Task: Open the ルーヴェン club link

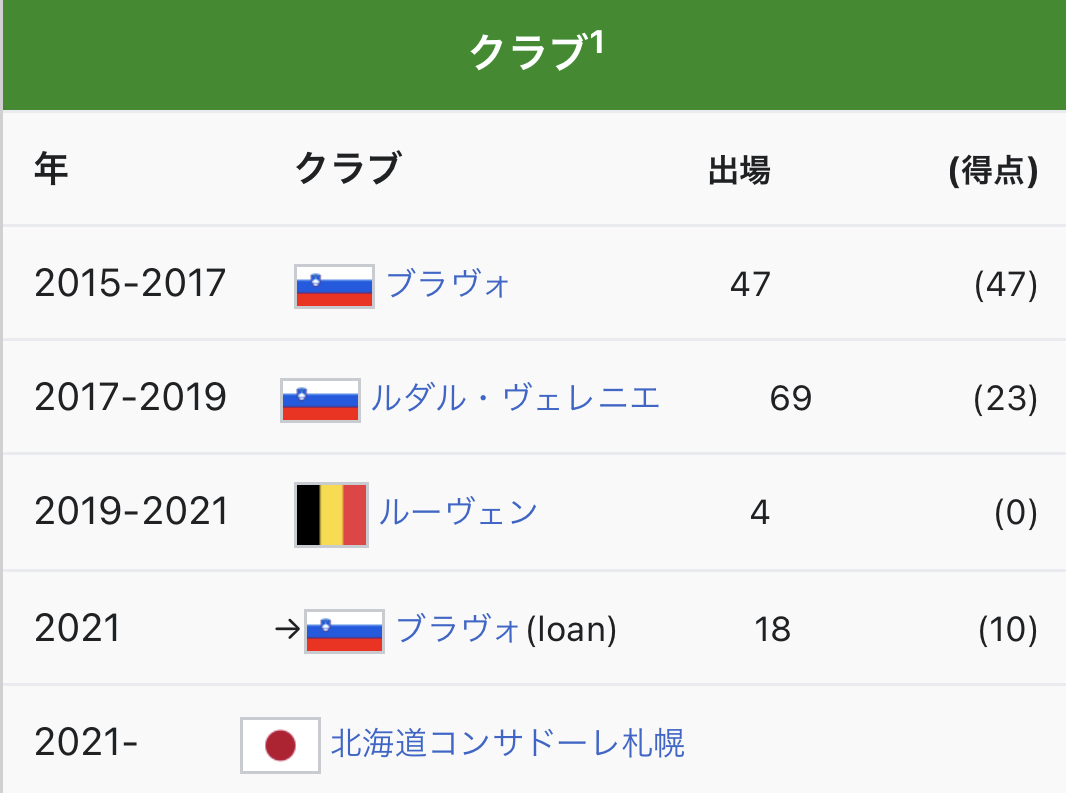Action: coord(458,513)
